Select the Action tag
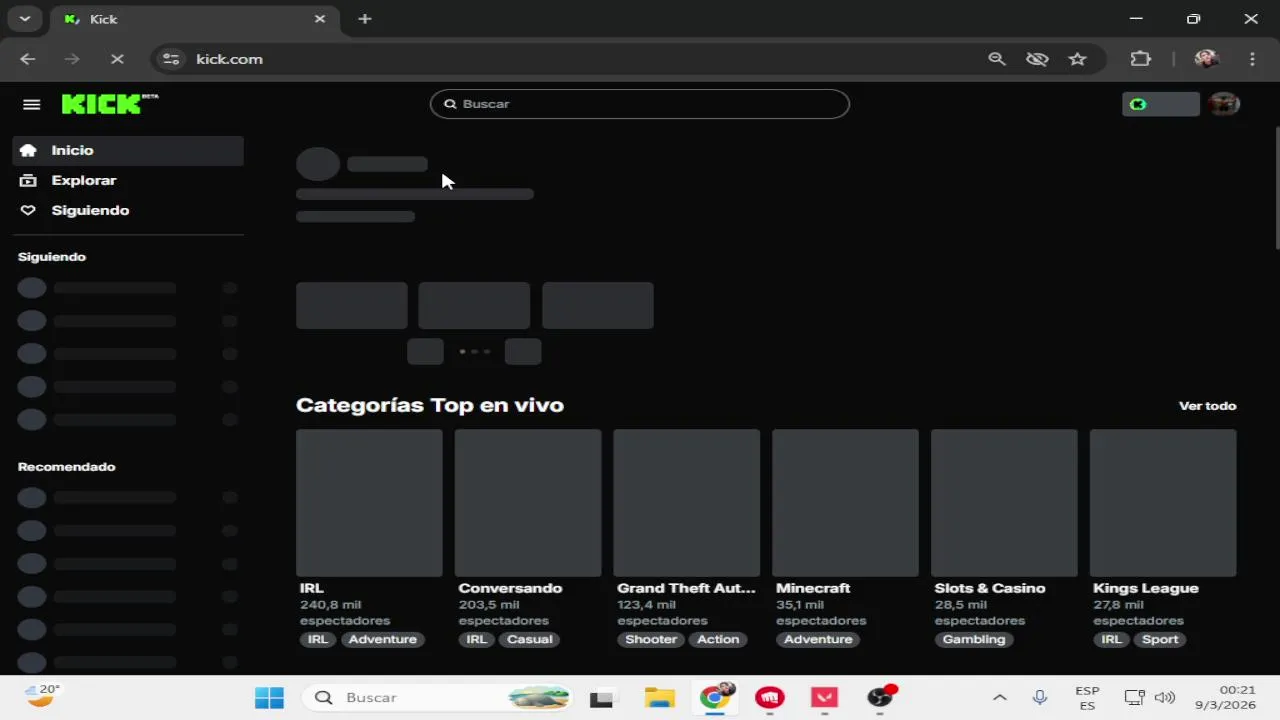Screen dimensions: 1280x720 pos(718,639)
